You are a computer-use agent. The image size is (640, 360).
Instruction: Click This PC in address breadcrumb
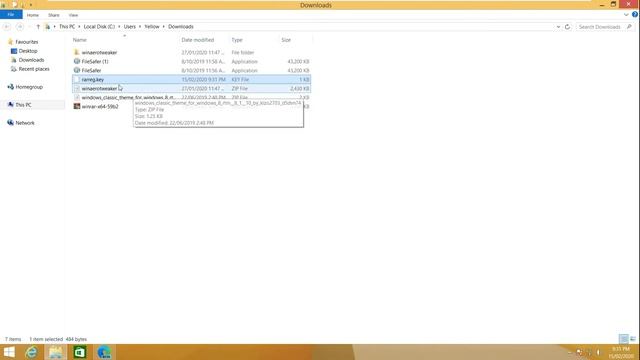pos(67,27)
